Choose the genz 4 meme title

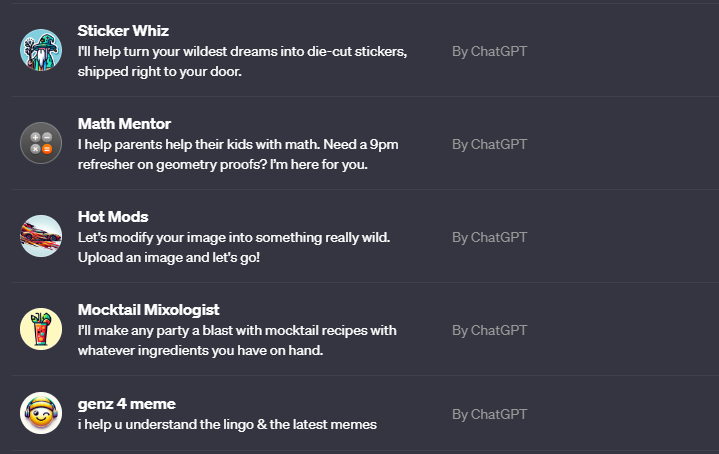[x=126, y=404]
